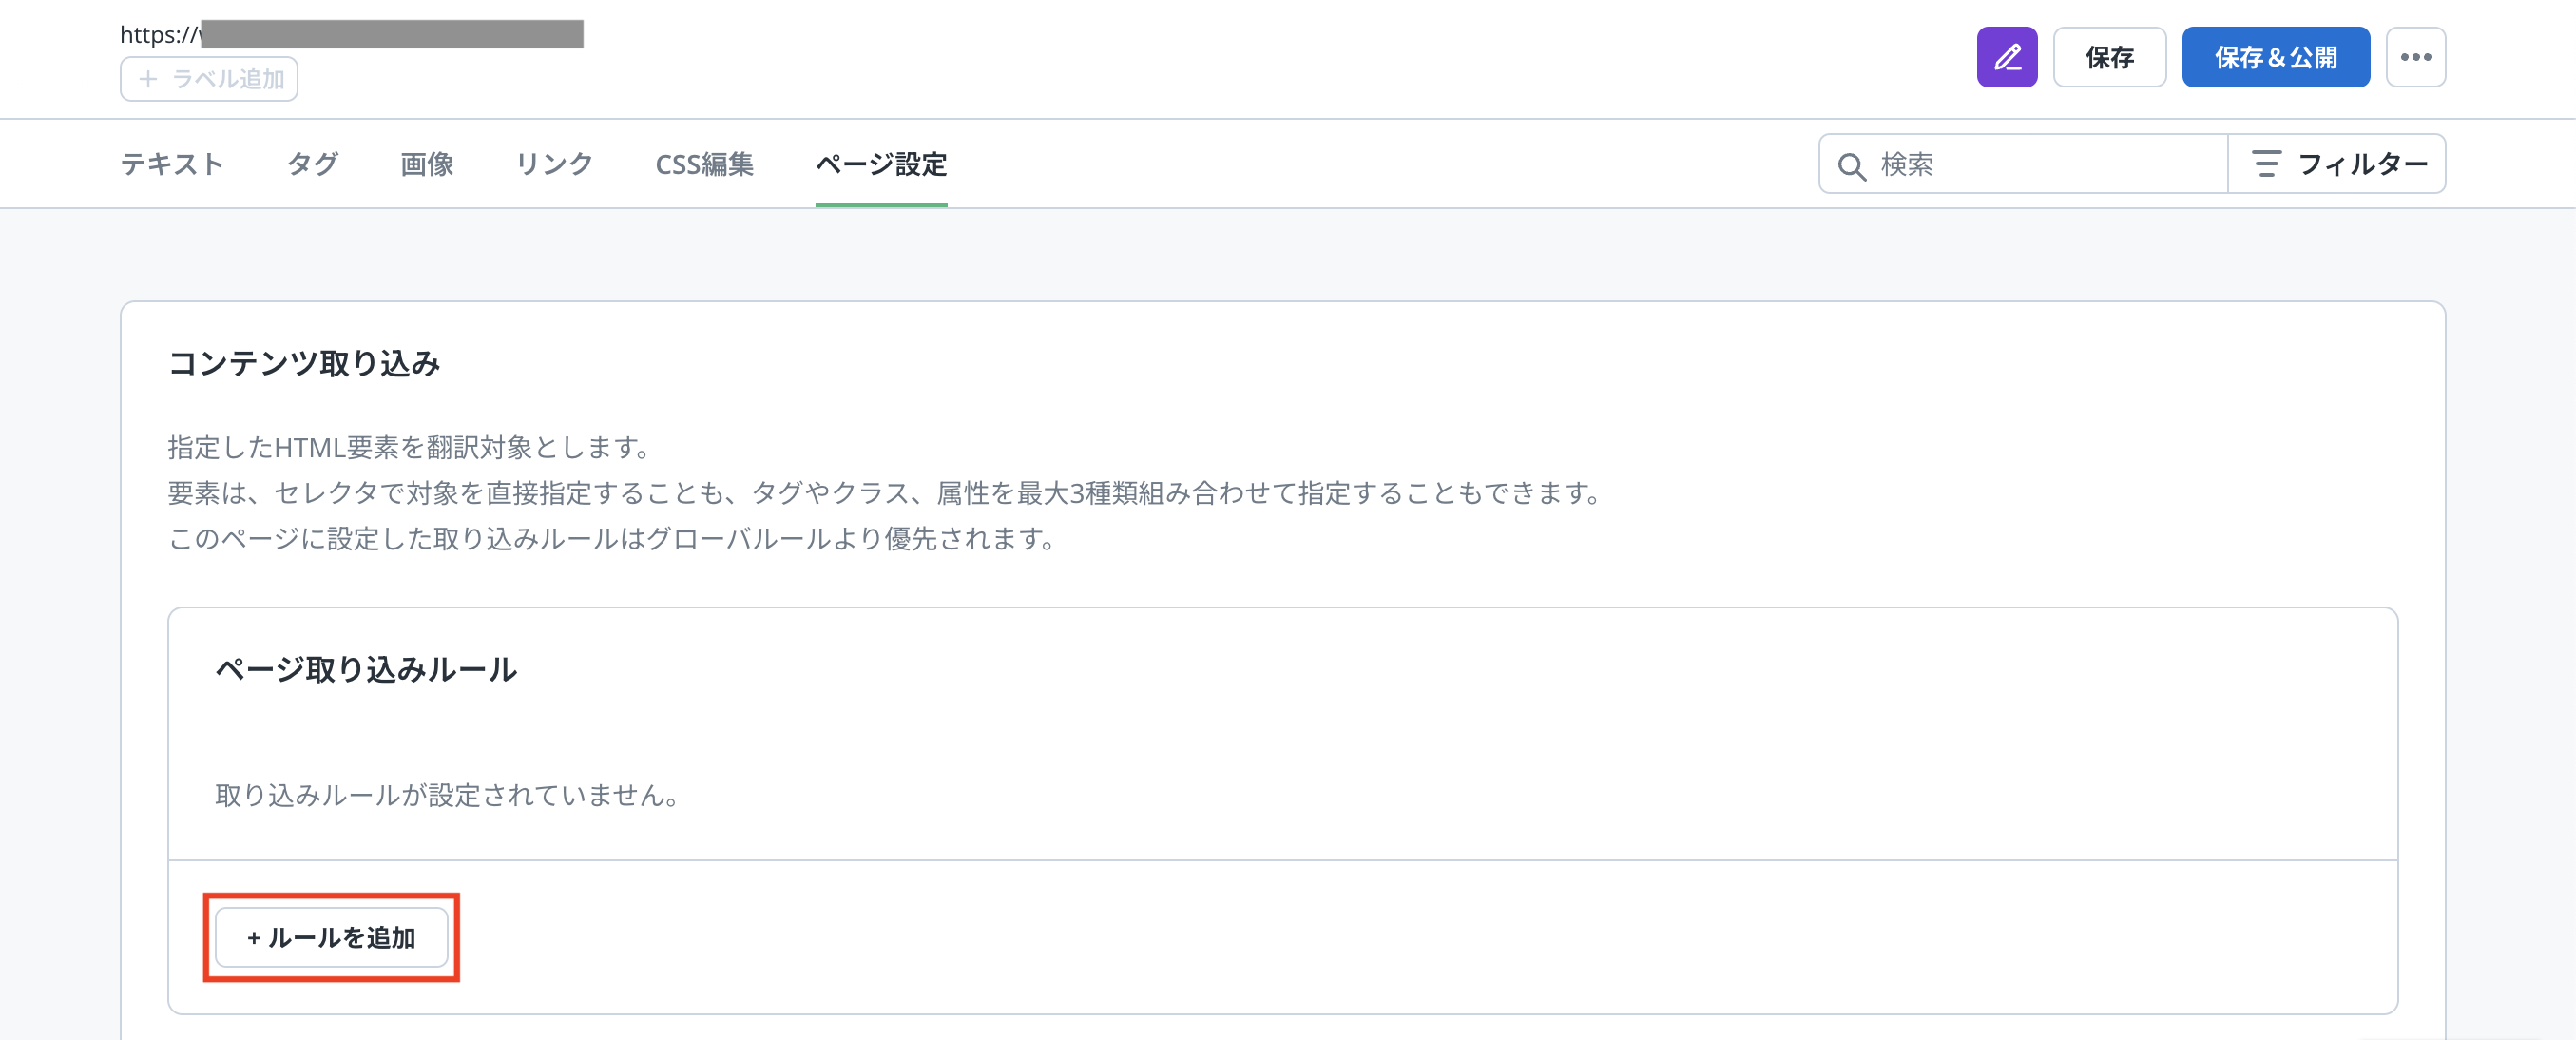The width and height of the screenshot is (2576, 1040).
Task: Go to the 画像 tab
Action: click(427, 164)
